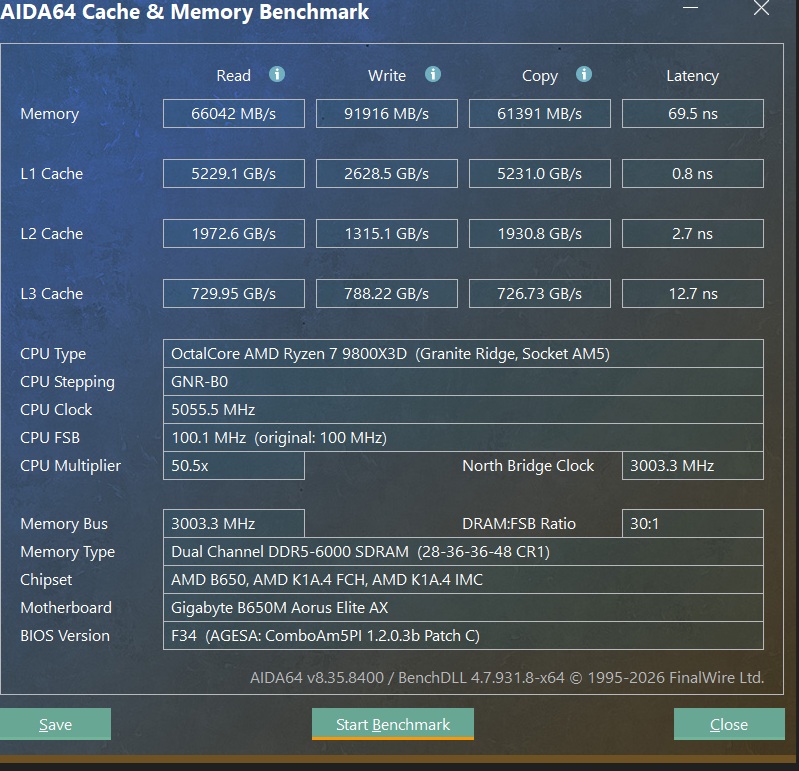The height and width of the screenshot is (771, 799).
Task: Click the Write column header
Action: click(x=387, y=75)
